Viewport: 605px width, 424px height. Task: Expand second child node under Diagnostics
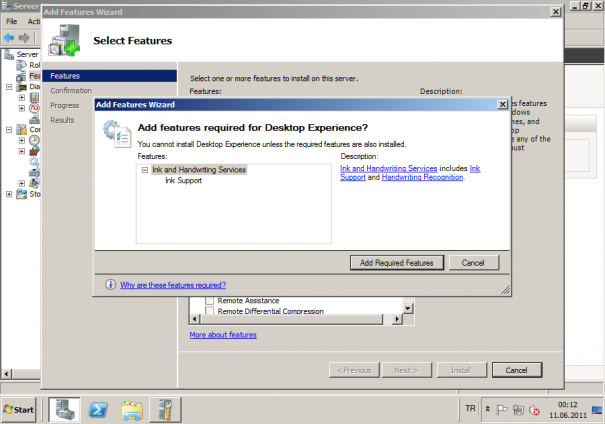tap(22, 108)
